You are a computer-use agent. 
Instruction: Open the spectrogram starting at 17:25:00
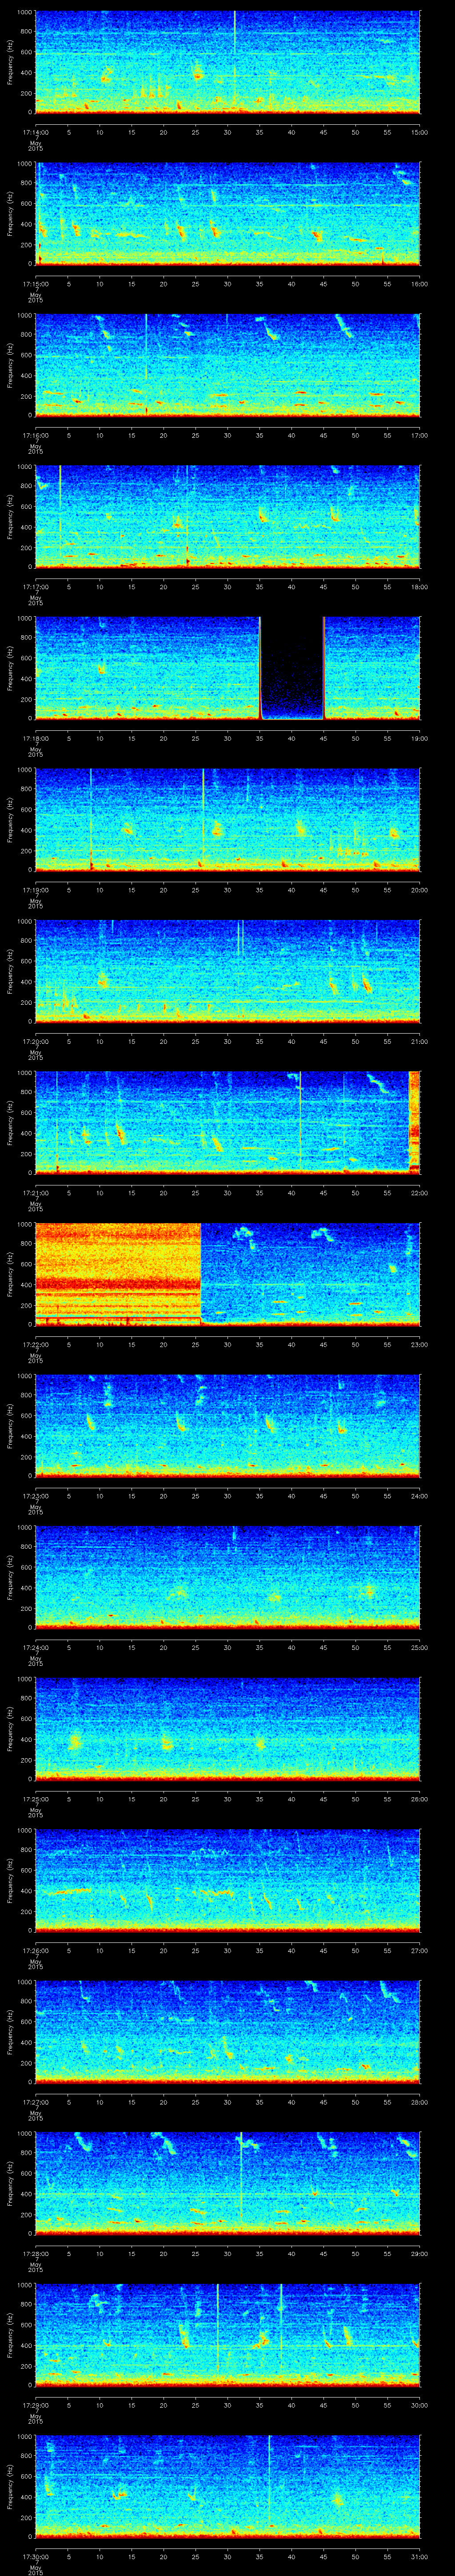(228, 1728)
